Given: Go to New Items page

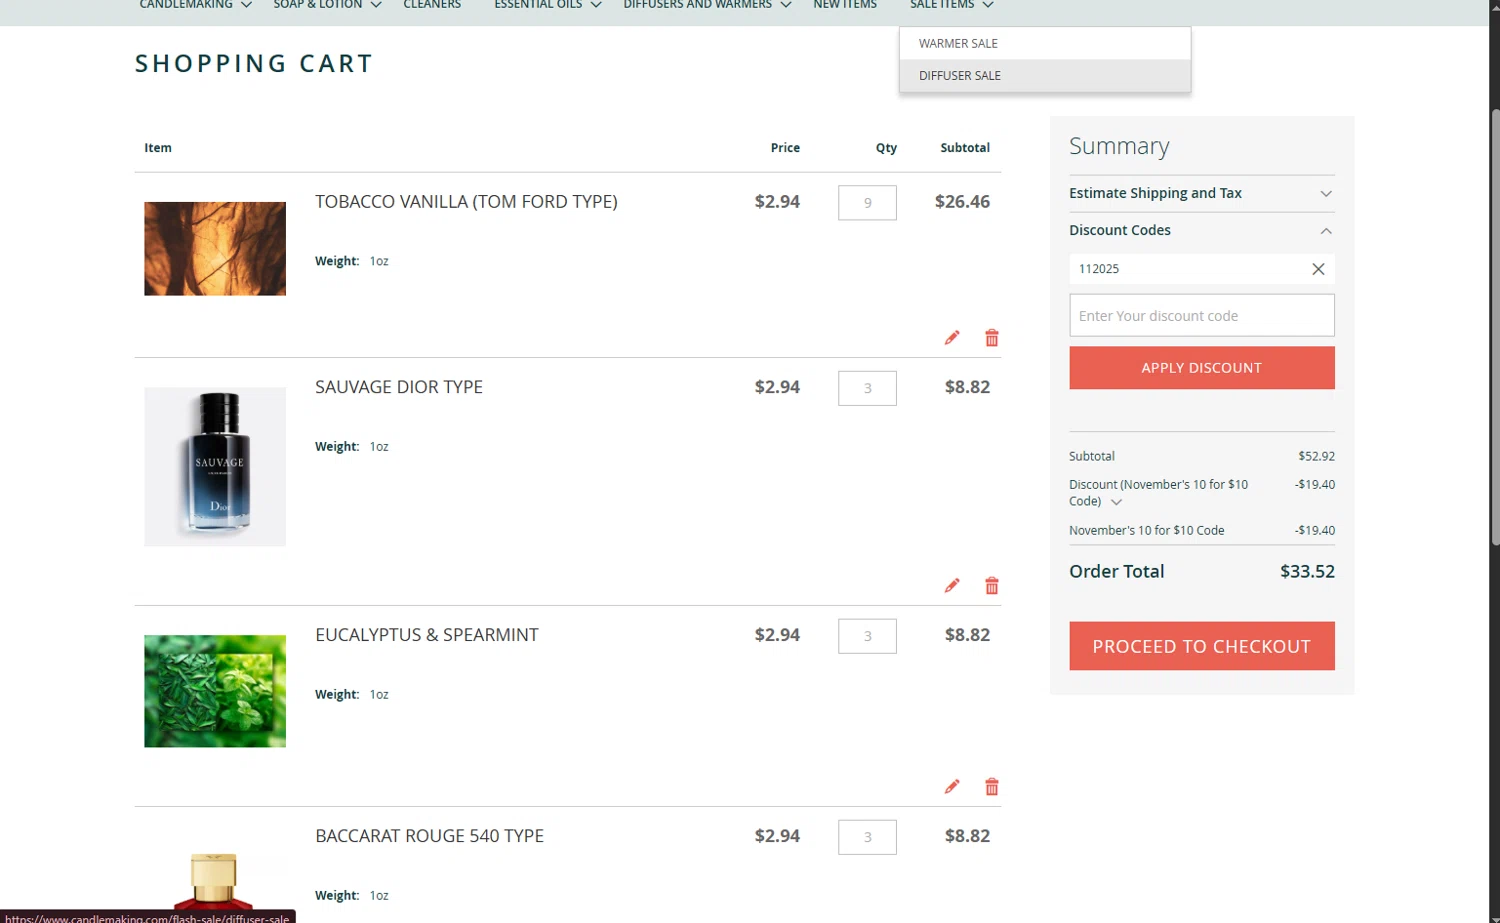Looking at the screenshot, I should 845,5.
